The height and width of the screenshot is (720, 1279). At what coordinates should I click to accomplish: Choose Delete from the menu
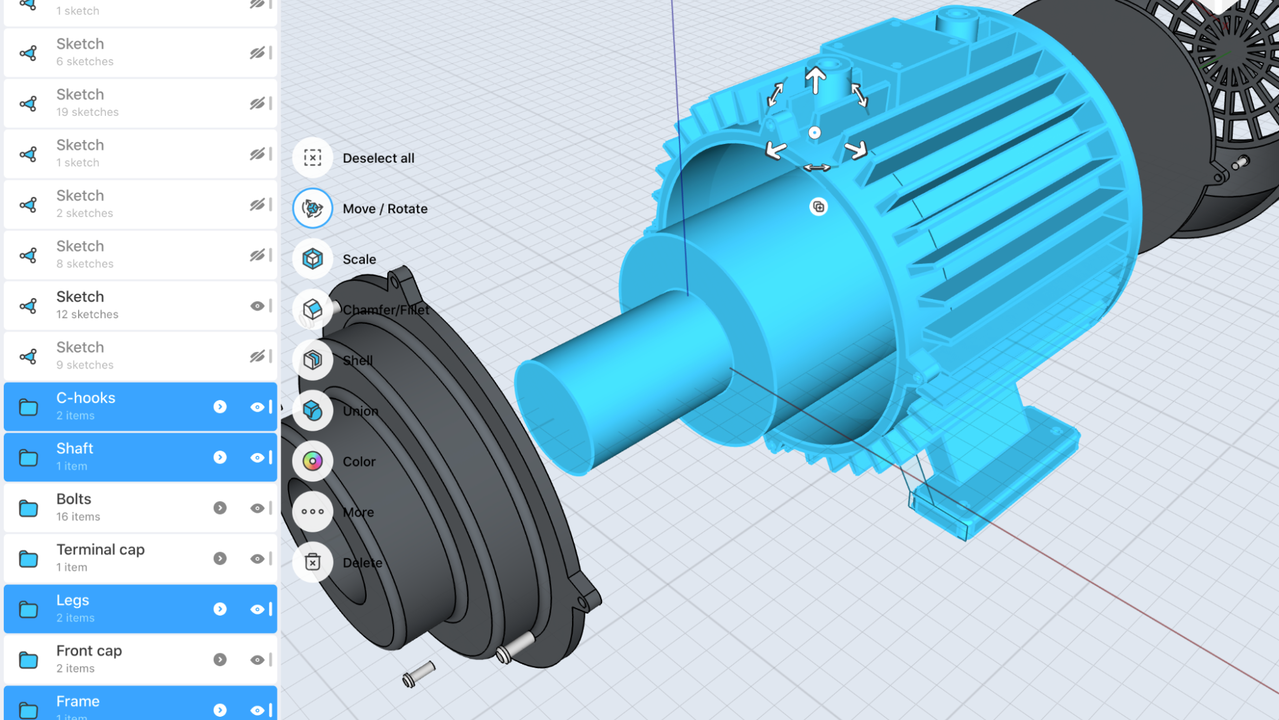[360, 562]
